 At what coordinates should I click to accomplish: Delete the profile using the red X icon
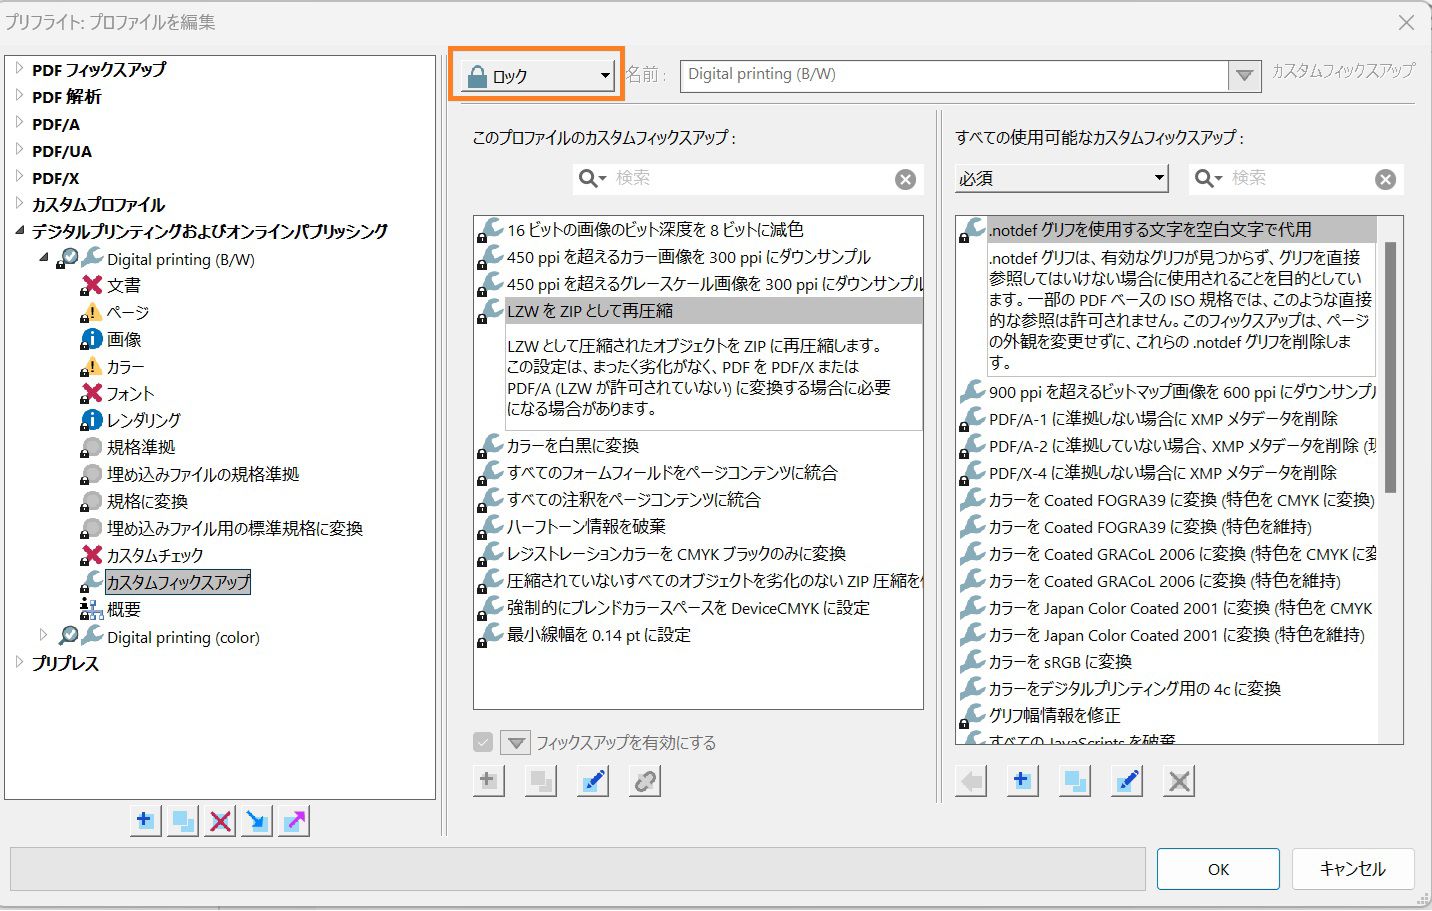pos(219,820)
